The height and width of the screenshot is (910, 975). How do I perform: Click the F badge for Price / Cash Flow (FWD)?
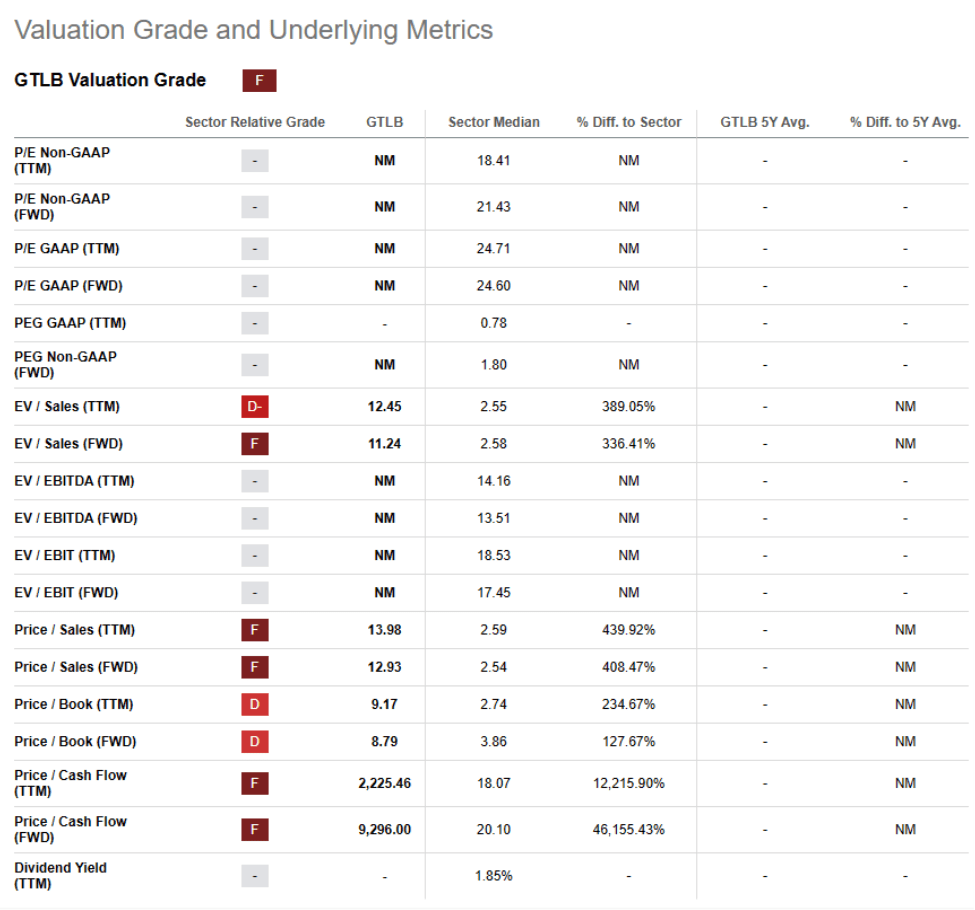tap(255, 830)
